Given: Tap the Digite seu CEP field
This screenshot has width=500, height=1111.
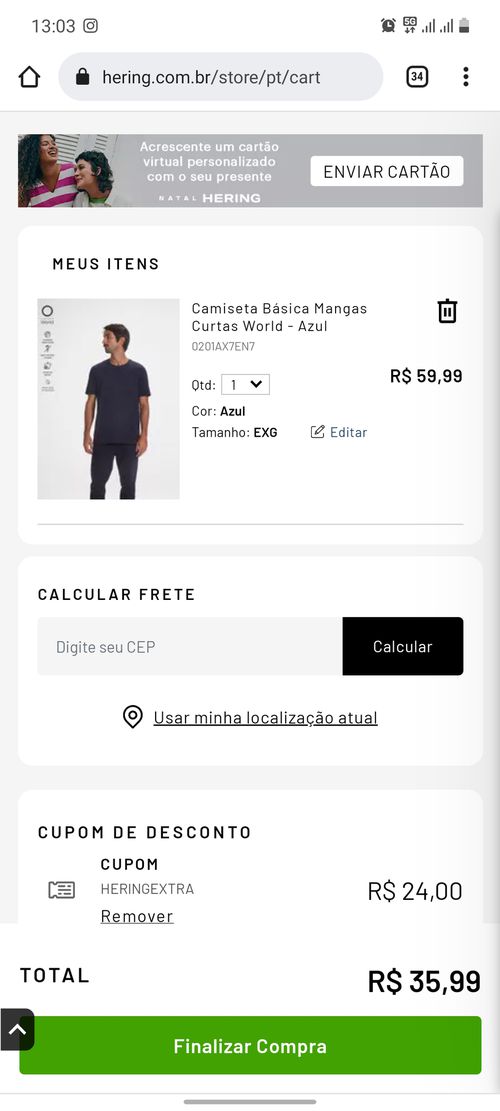Looking at the screenshot, I should click(190, 646).
